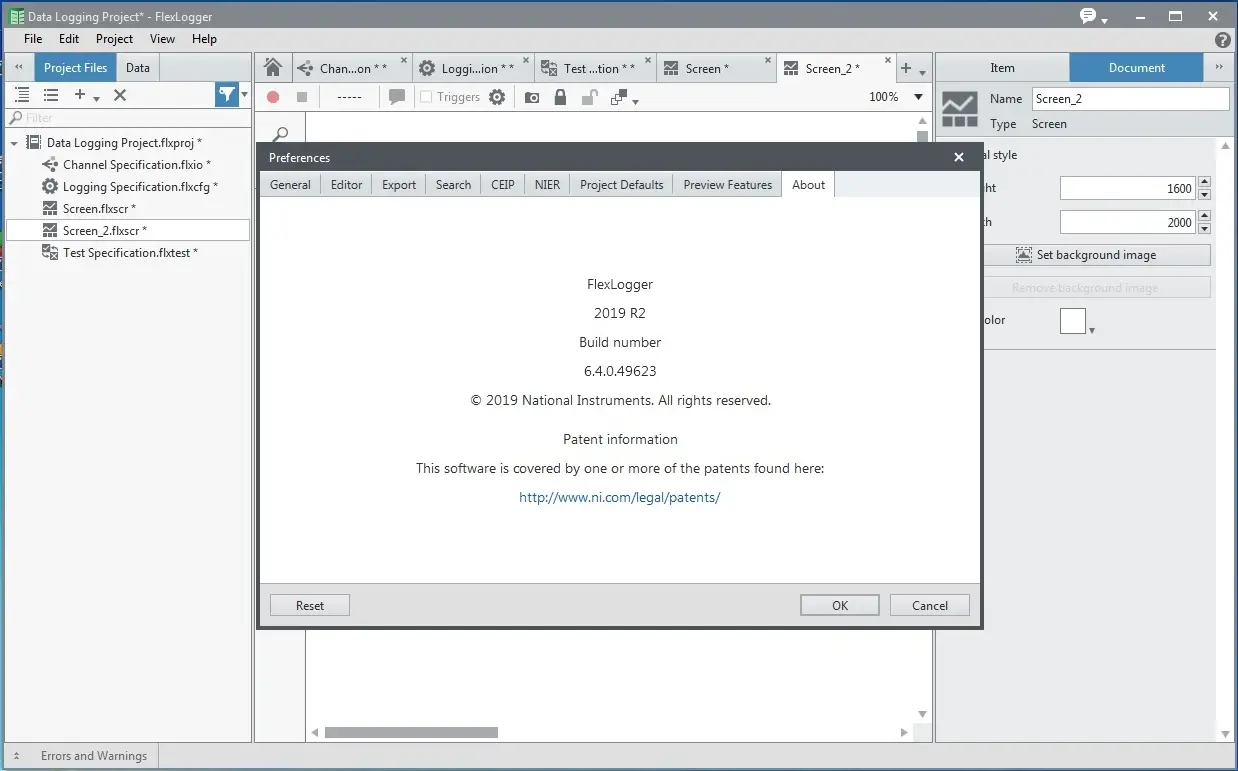Image resolution: width=1238 pixels, height=771 pixels.
Task: Collapse the Data Logging Project tree node
Action: [14, 143]
